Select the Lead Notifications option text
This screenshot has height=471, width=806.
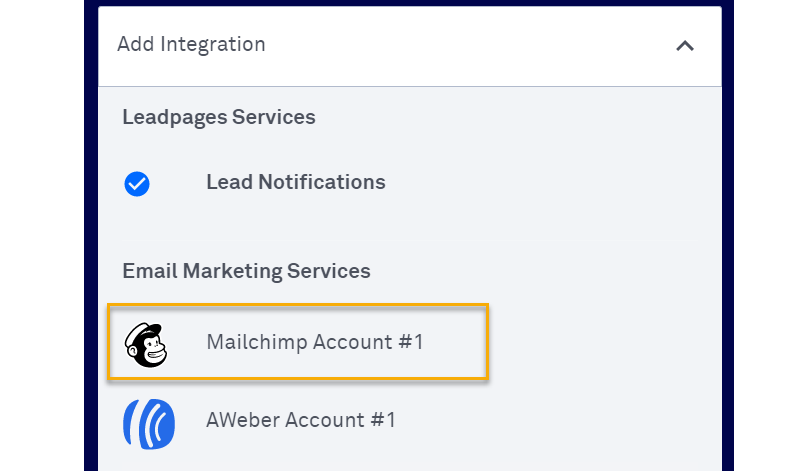click(x=295, y=183)
